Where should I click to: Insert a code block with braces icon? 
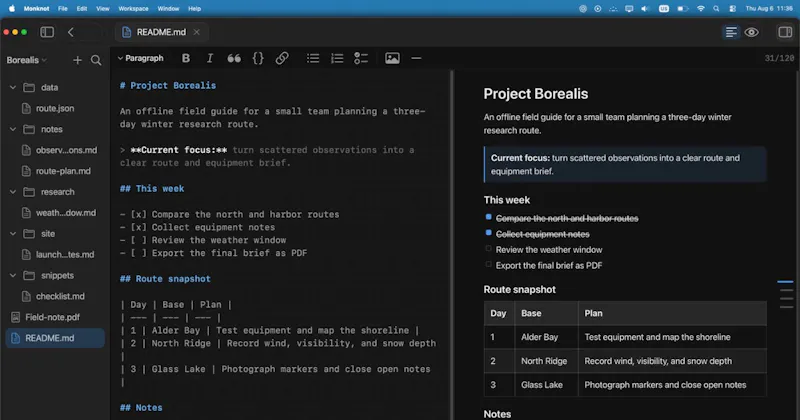tap(258, 58)
